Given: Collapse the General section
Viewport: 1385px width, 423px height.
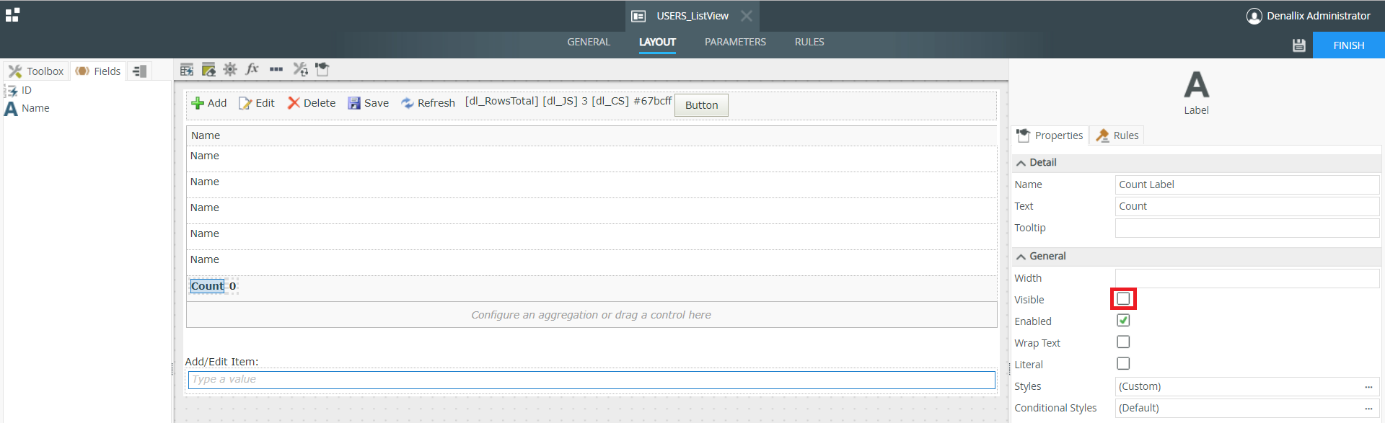Looking at the screenshot, I should [1020, 257].
